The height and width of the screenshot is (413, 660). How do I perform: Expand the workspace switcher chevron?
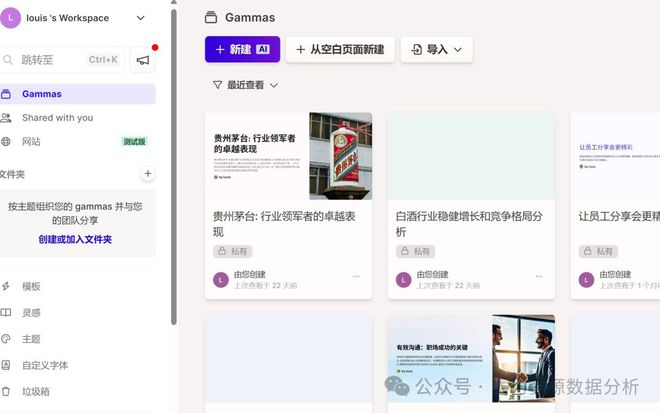click(x=141, y=18)
